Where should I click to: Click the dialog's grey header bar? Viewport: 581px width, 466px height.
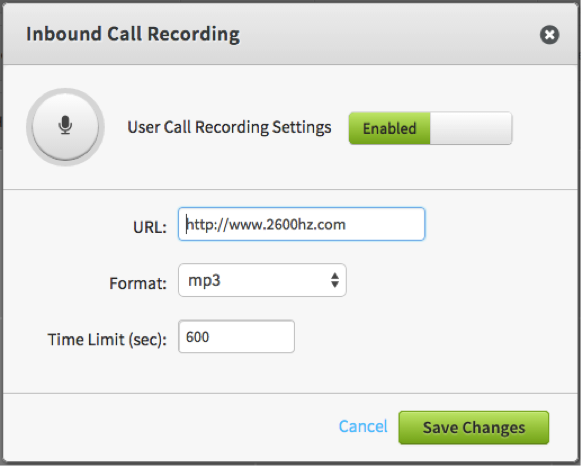[389, 34]
